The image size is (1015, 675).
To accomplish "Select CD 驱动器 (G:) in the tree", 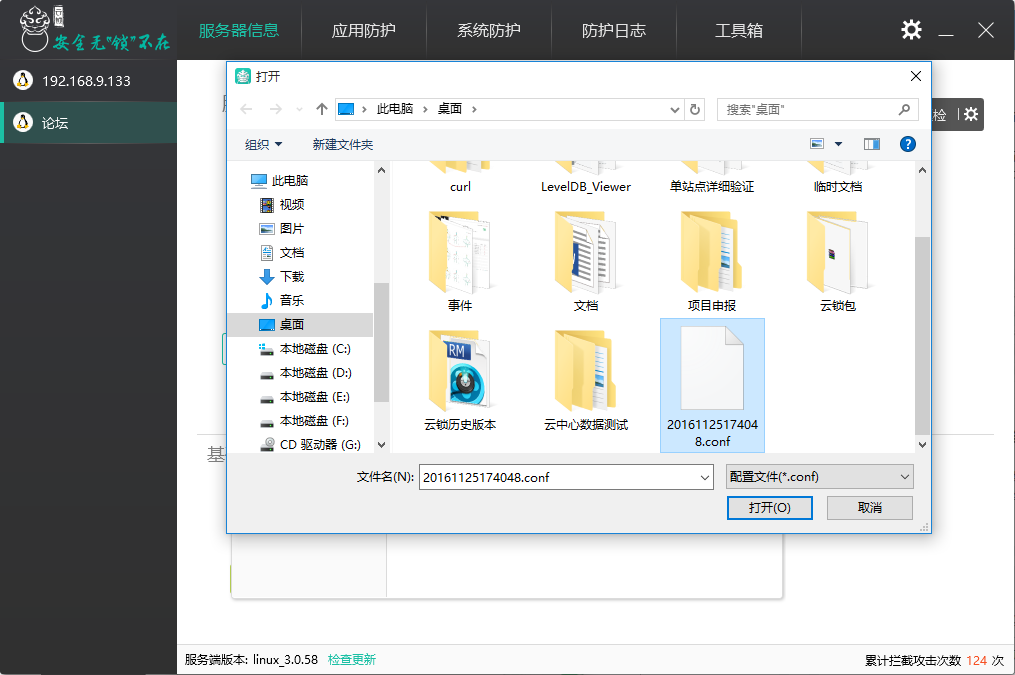I will click(x=310, y=445).
